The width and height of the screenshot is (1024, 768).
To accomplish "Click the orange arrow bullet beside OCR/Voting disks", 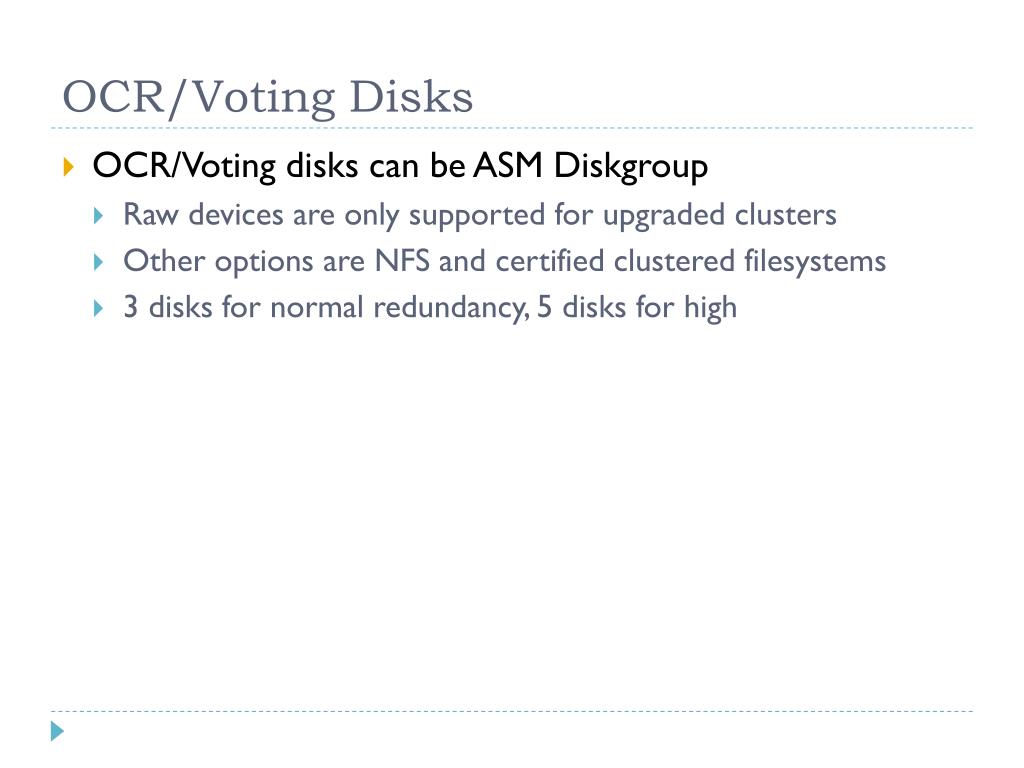I will (68, 166).
